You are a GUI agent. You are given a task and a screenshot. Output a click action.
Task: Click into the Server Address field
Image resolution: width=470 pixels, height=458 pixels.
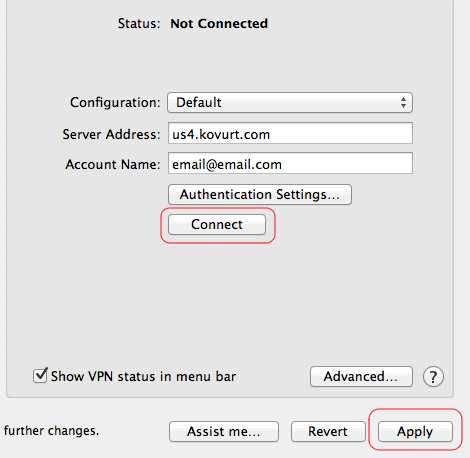tap(290, 133)
